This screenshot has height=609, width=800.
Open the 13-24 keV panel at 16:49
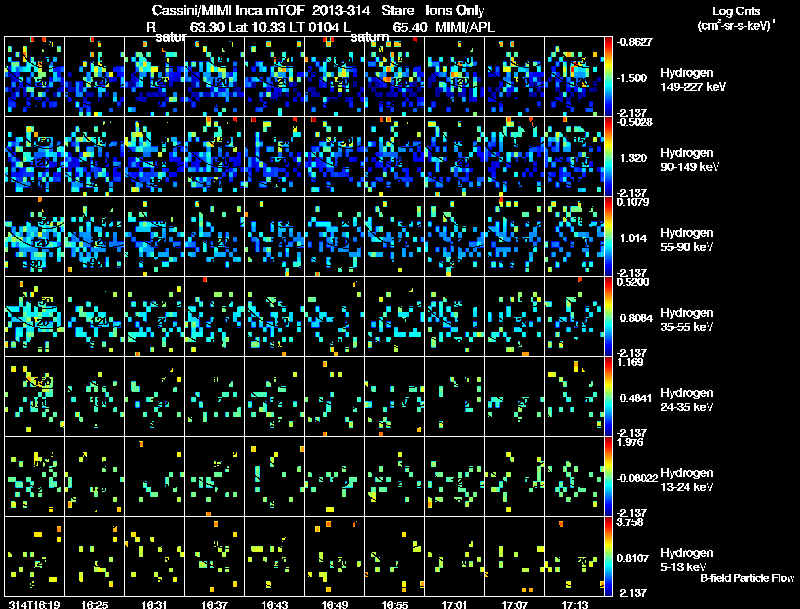(335, 476)
